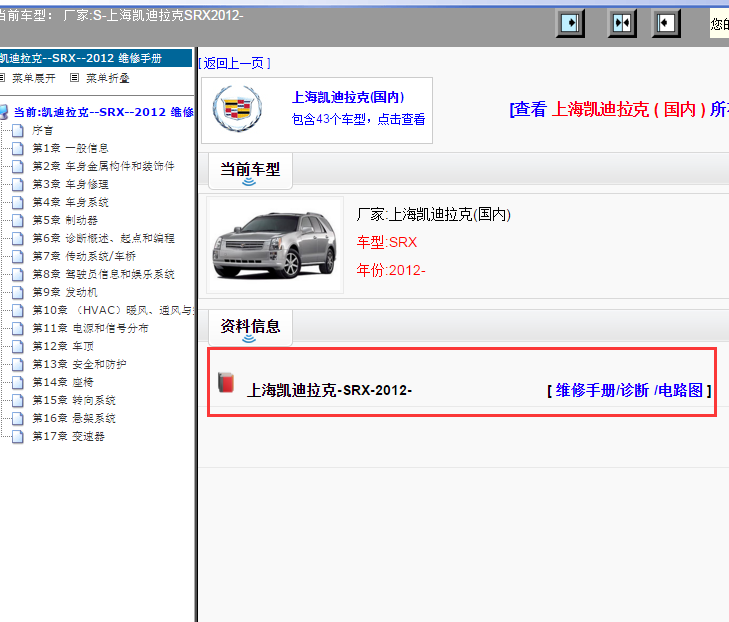729x622 pixels.
Task: Click 查看 上海凯迪拉克(国内) 所有 link
Action: (x=619, y=109)
